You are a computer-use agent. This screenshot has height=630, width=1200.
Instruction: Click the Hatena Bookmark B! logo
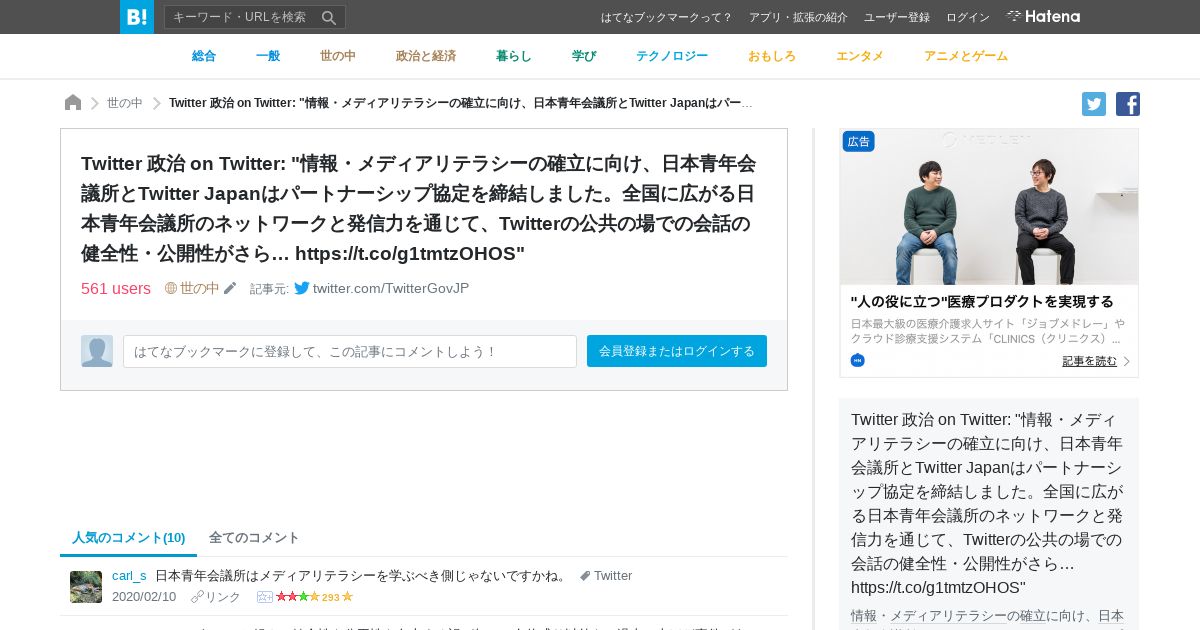137,17
